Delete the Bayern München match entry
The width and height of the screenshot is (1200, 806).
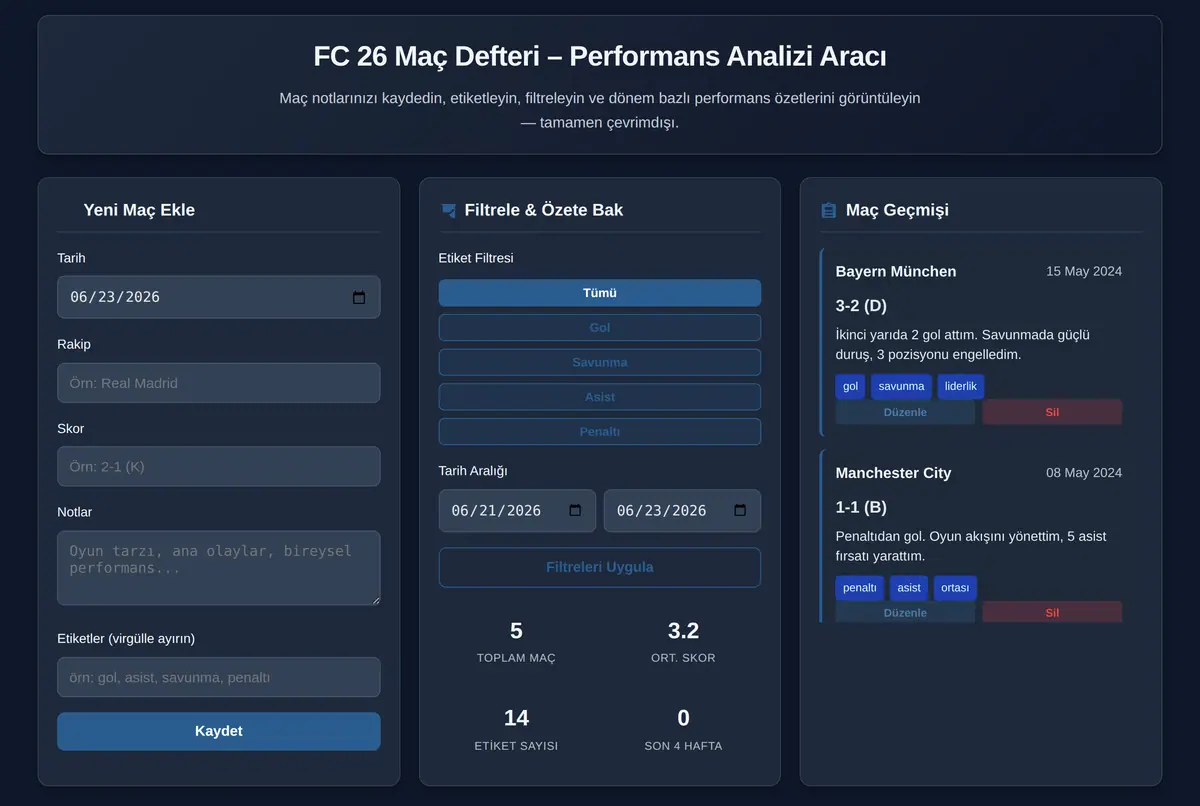click(1052, 412)
